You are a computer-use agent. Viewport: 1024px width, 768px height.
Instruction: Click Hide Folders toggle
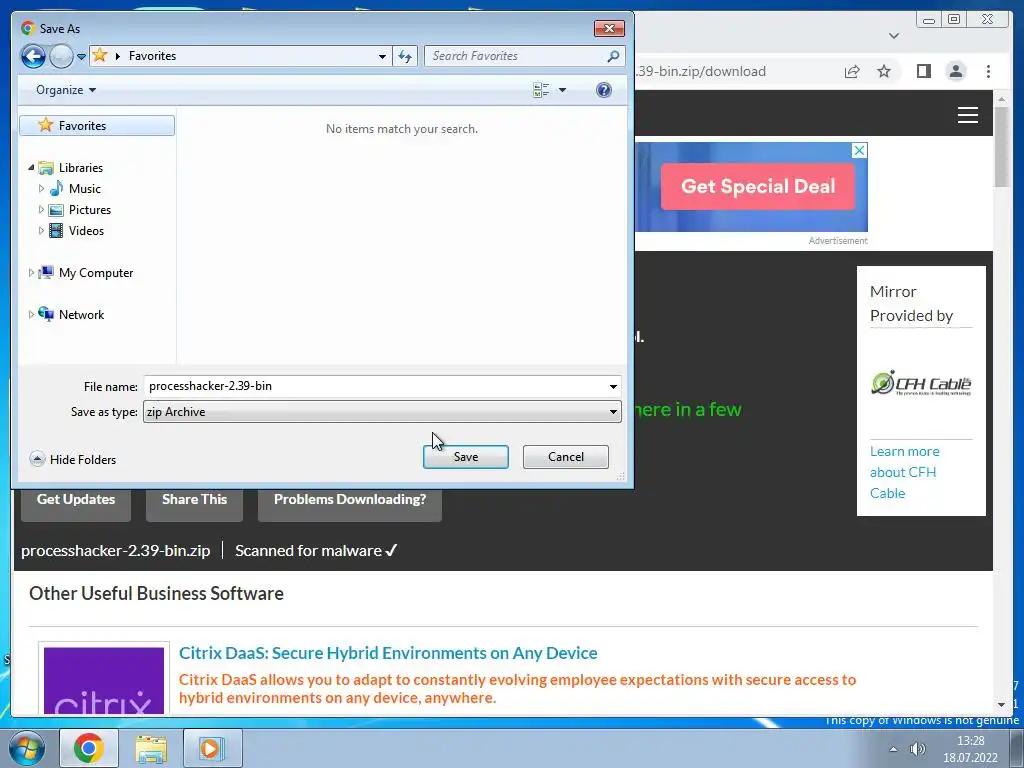tap(73, 460)
